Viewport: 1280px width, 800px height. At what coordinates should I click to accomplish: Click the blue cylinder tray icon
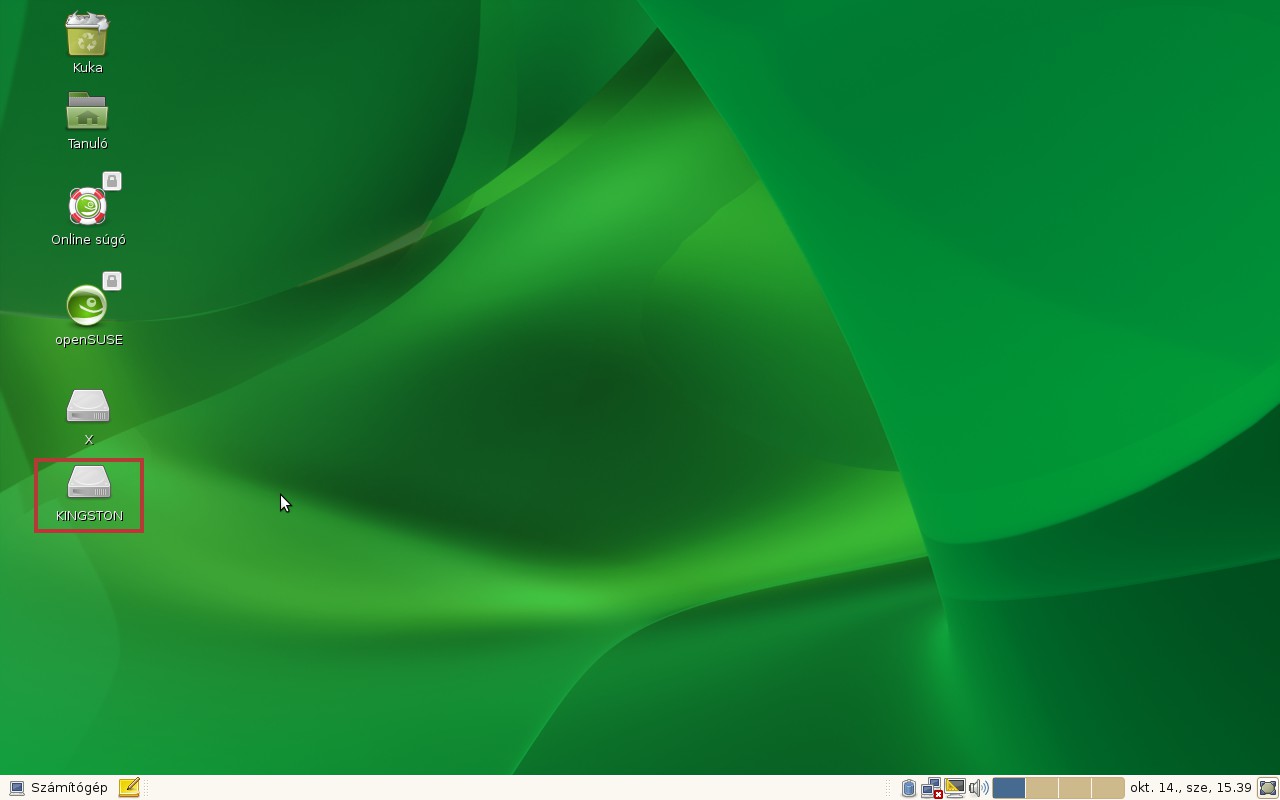tap(908, 788)
